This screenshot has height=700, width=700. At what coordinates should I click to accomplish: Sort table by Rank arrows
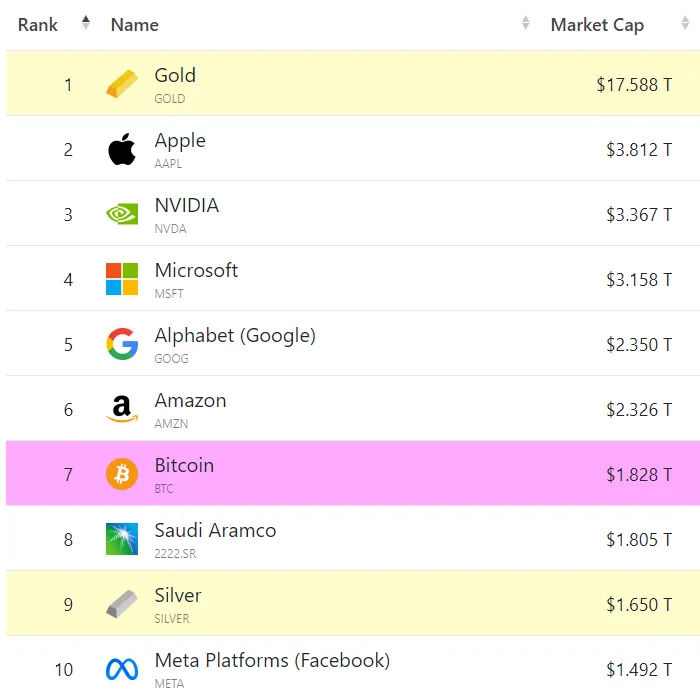click(86, 23)
